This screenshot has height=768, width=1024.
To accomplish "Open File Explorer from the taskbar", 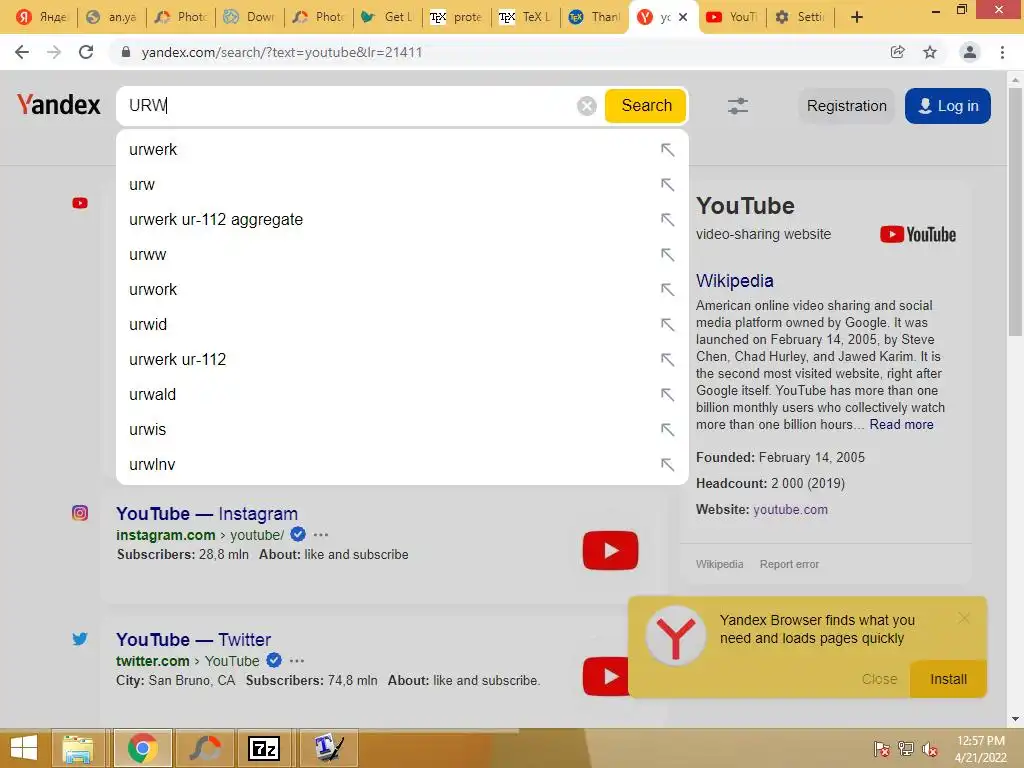I will tap(78, 748).
